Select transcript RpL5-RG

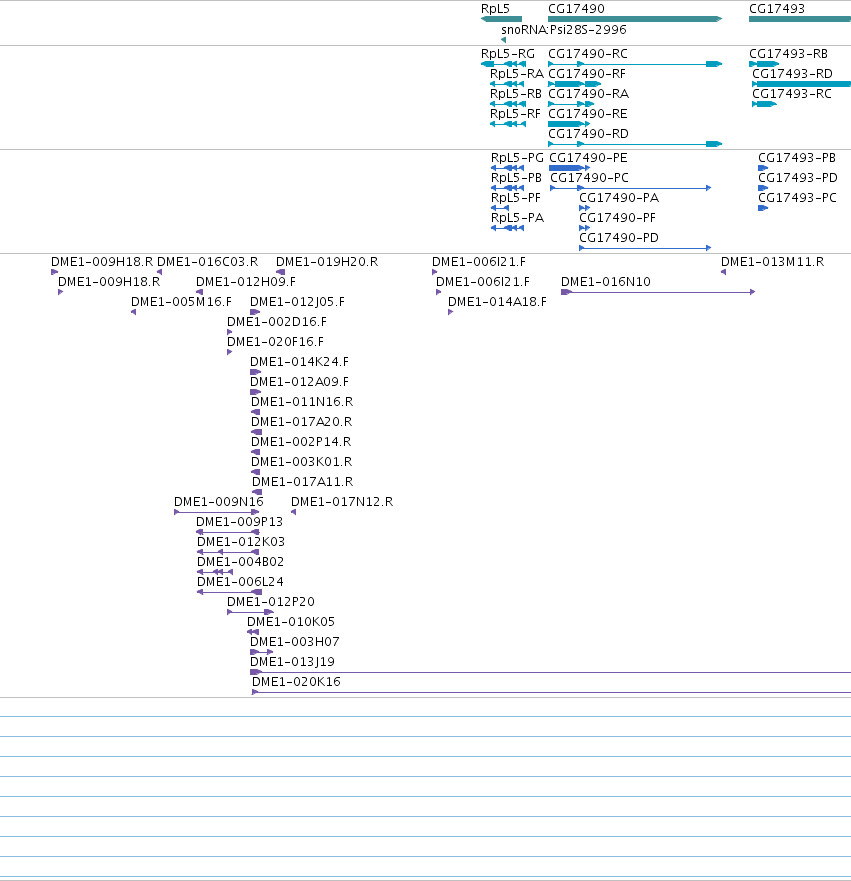[x=503, y=64]
